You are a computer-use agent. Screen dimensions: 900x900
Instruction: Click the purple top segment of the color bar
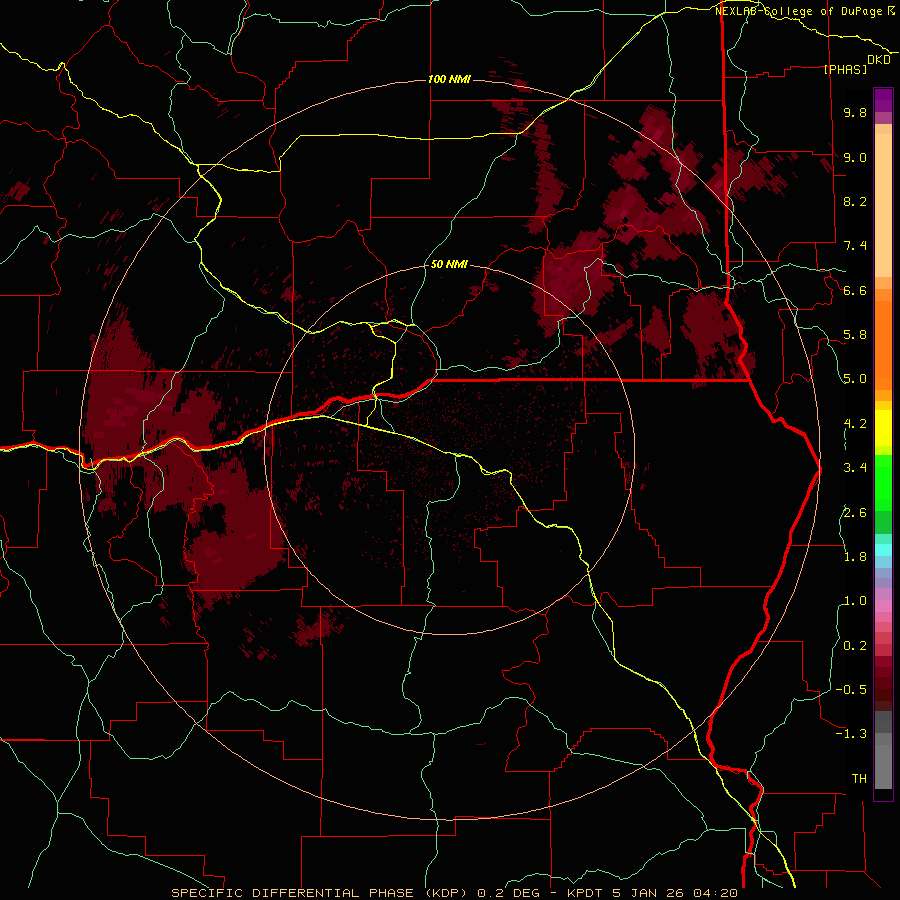click(883, 100)
